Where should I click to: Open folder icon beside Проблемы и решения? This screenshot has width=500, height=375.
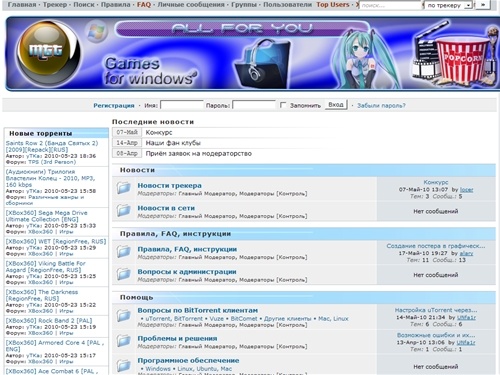124,341
